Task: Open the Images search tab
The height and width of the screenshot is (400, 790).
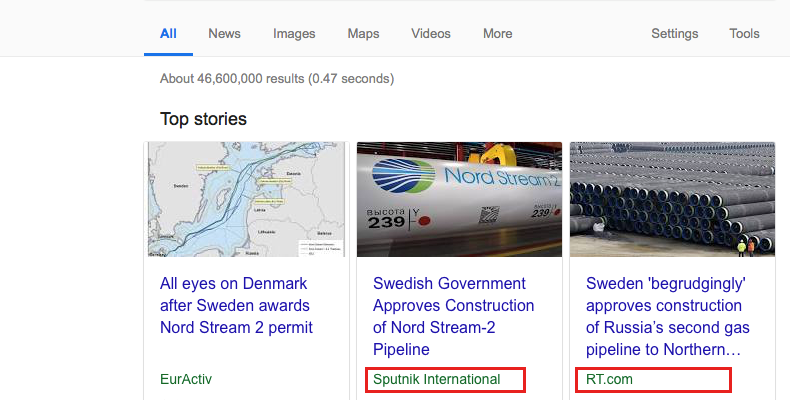Action: tap(294, 34)
